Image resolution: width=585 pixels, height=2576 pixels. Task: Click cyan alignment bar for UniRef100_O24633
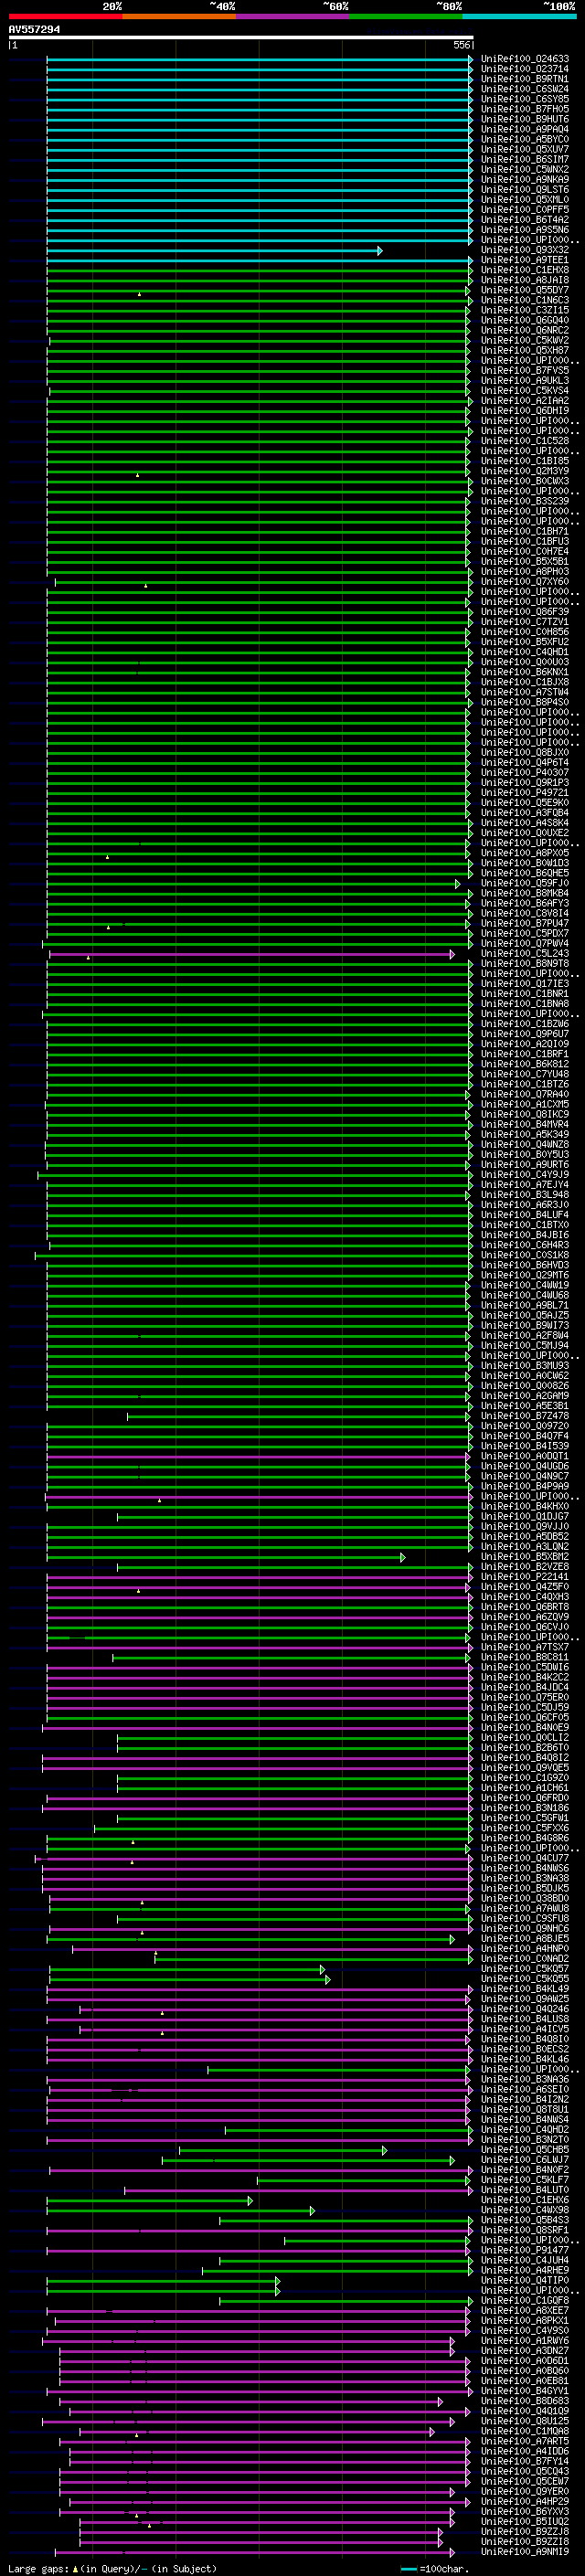[x=259, y=59]
